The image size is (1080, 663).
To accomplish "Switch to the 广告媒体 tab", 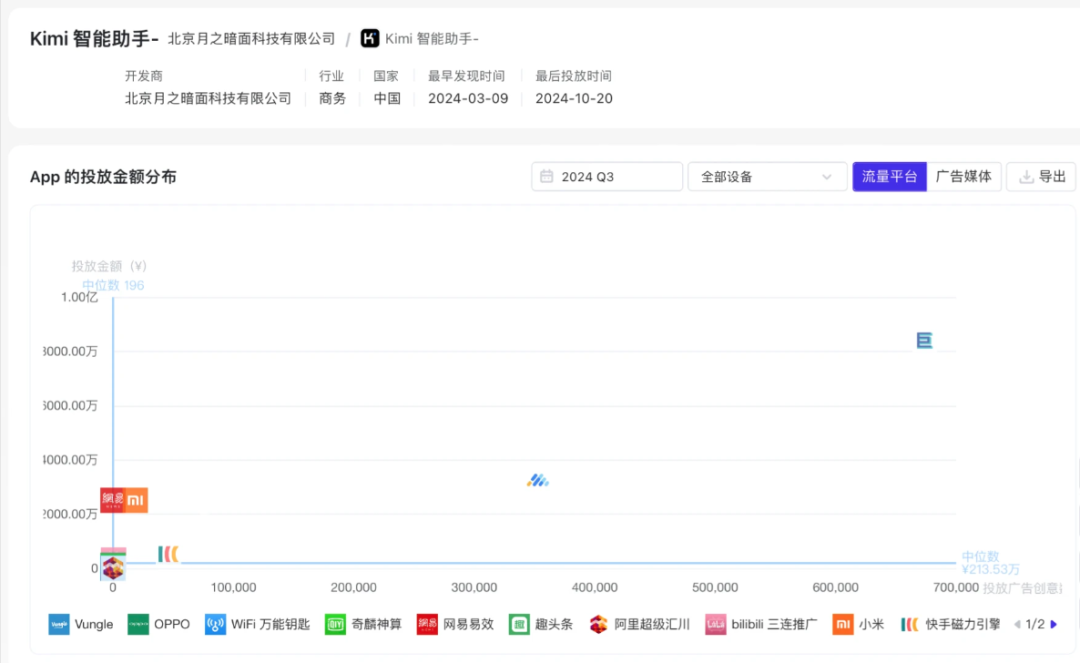I will (964, 177).
